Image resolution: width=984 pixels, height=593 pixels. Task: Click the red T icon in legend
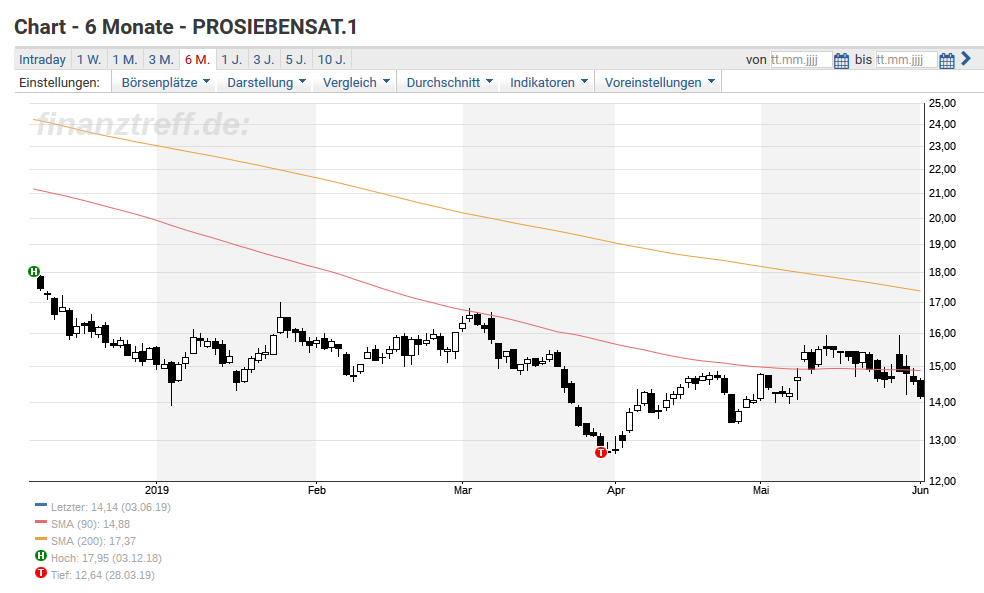pyautogui.click(x=41, y=573)
